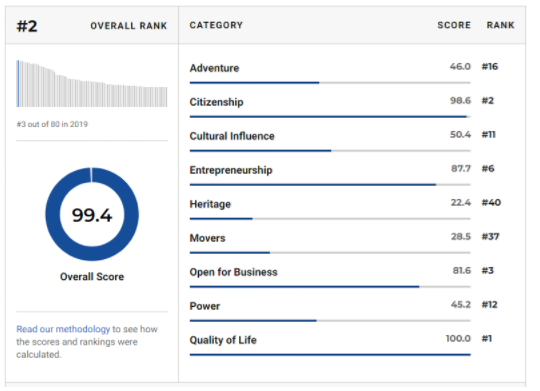Click the CATEGORY column header
This screenshot has height=391, width=540.
pyautogui.click(x=216, y=25)
